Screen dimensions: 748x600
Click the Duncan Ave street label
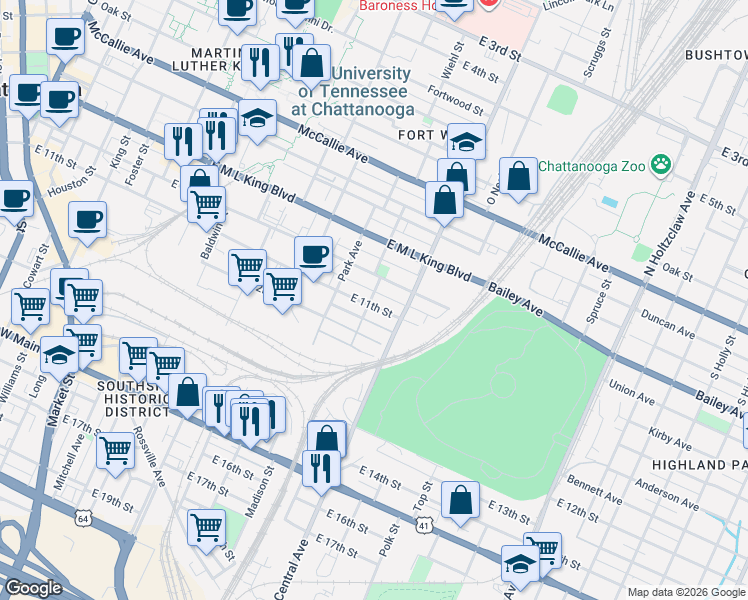tap(667, 324)
